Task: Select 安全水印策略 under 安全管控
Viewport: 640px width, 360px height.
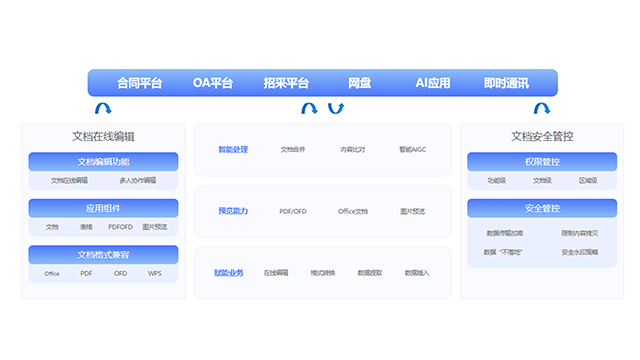Action: pos(580,252)
